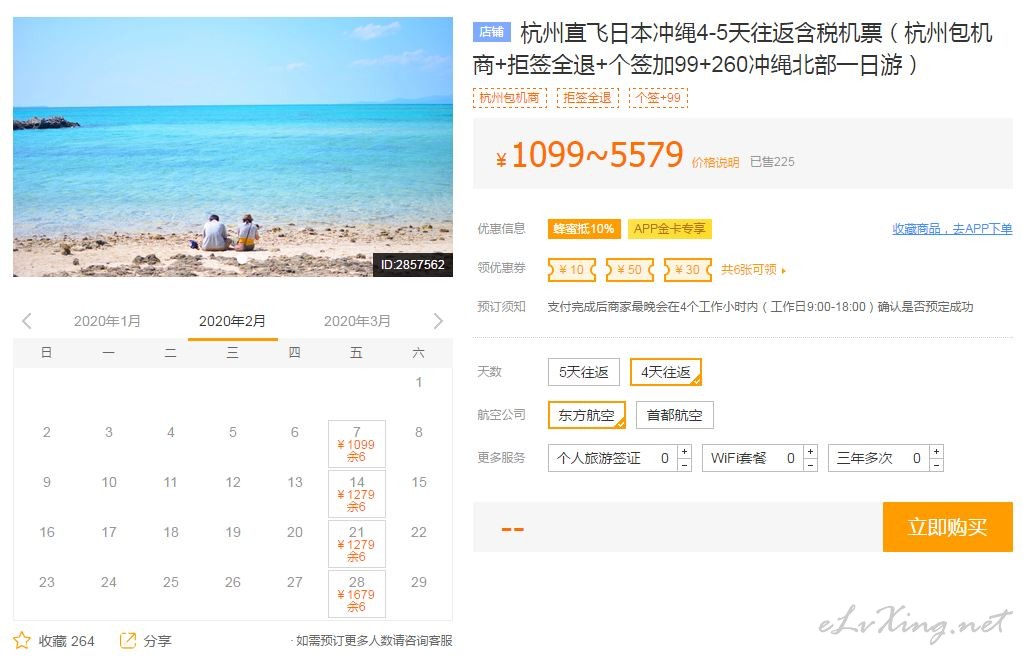The width and height of the screenshot is (1023, 657).
Task: Increase 三年多次 quantity with plus
Action: click(x=936, y=451)
